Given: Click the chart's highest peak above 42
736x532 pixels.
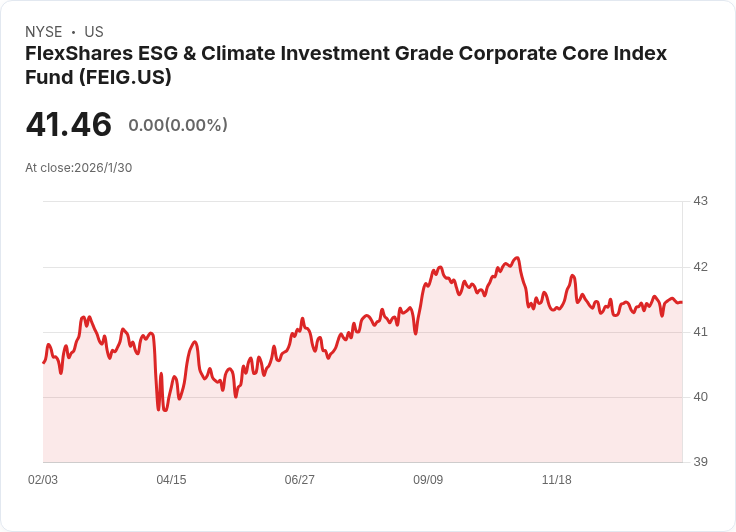Looking at the screenshot, I should tap(517, 258).
